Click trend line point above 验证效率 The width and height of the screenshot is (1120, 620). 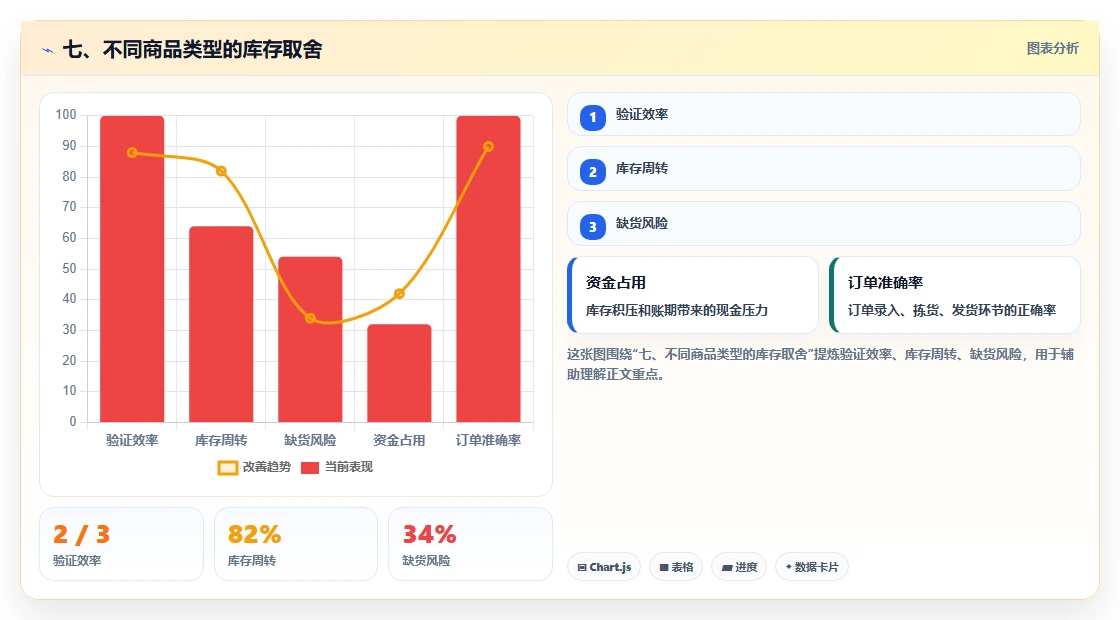(x=132, y=153)
